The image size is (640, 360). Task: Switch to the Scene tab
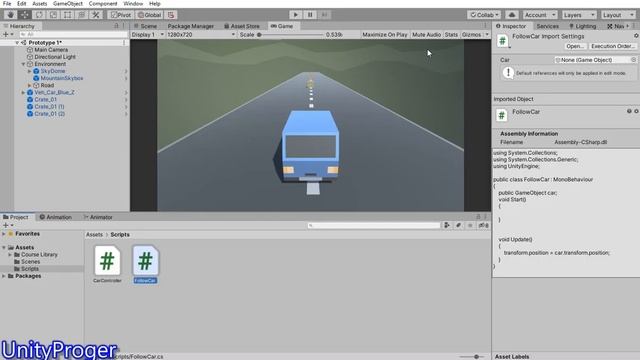[x=146, y=26]
